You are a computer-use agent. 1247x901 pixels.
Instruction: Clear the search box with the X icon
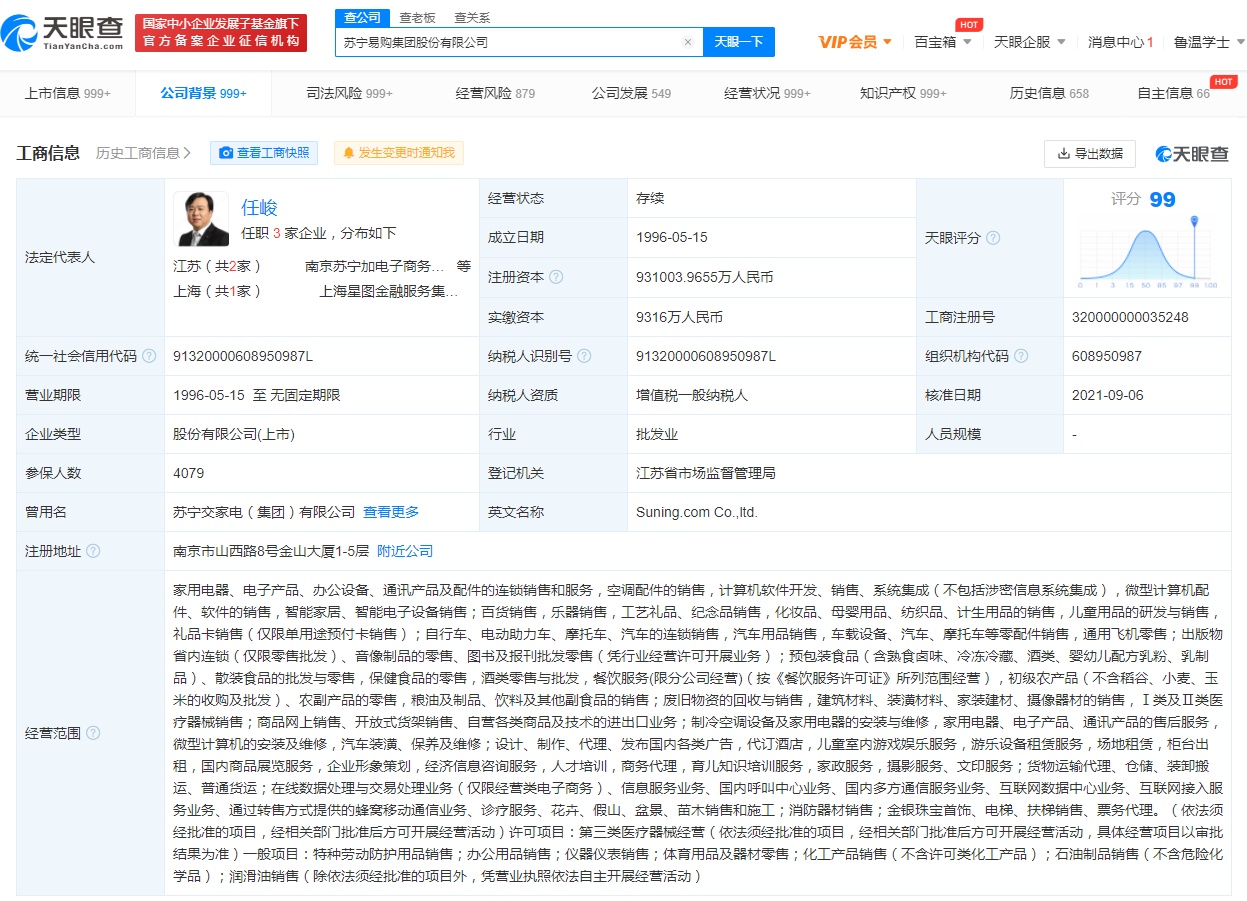coord(688,42)
